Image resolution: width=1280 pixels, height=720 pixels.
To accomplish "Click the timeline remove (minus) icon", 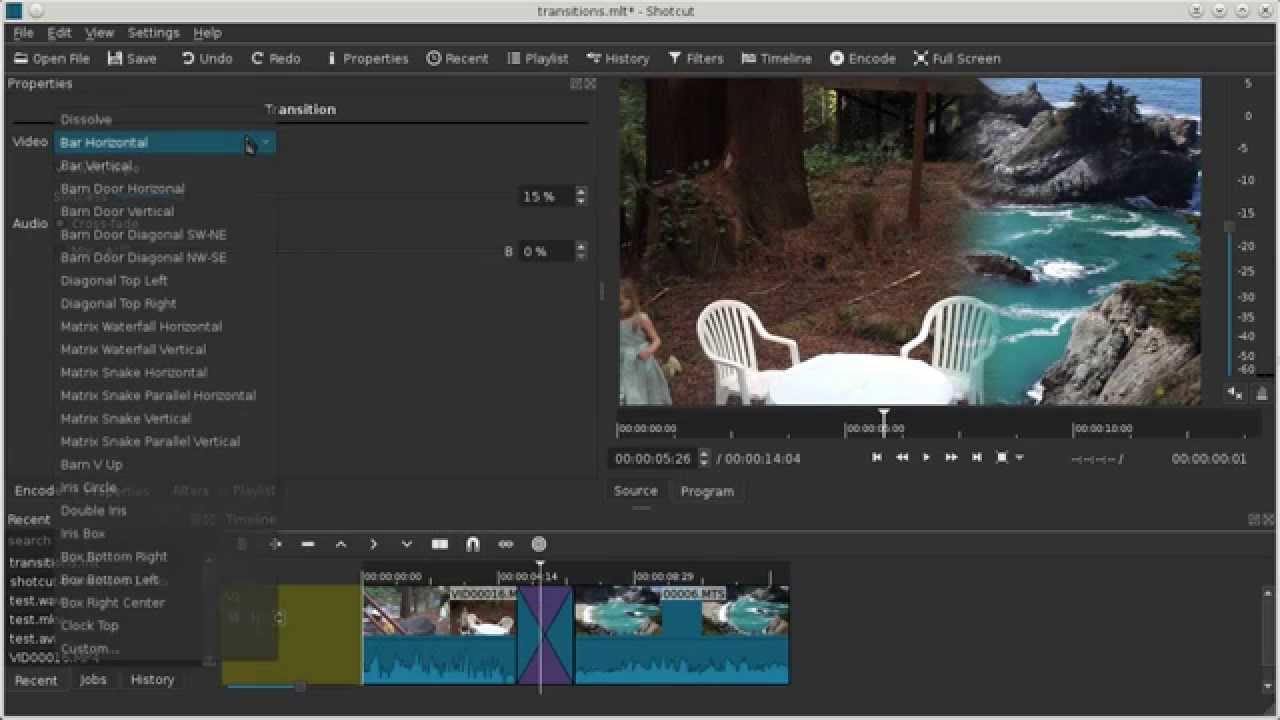I will point(308,544).
